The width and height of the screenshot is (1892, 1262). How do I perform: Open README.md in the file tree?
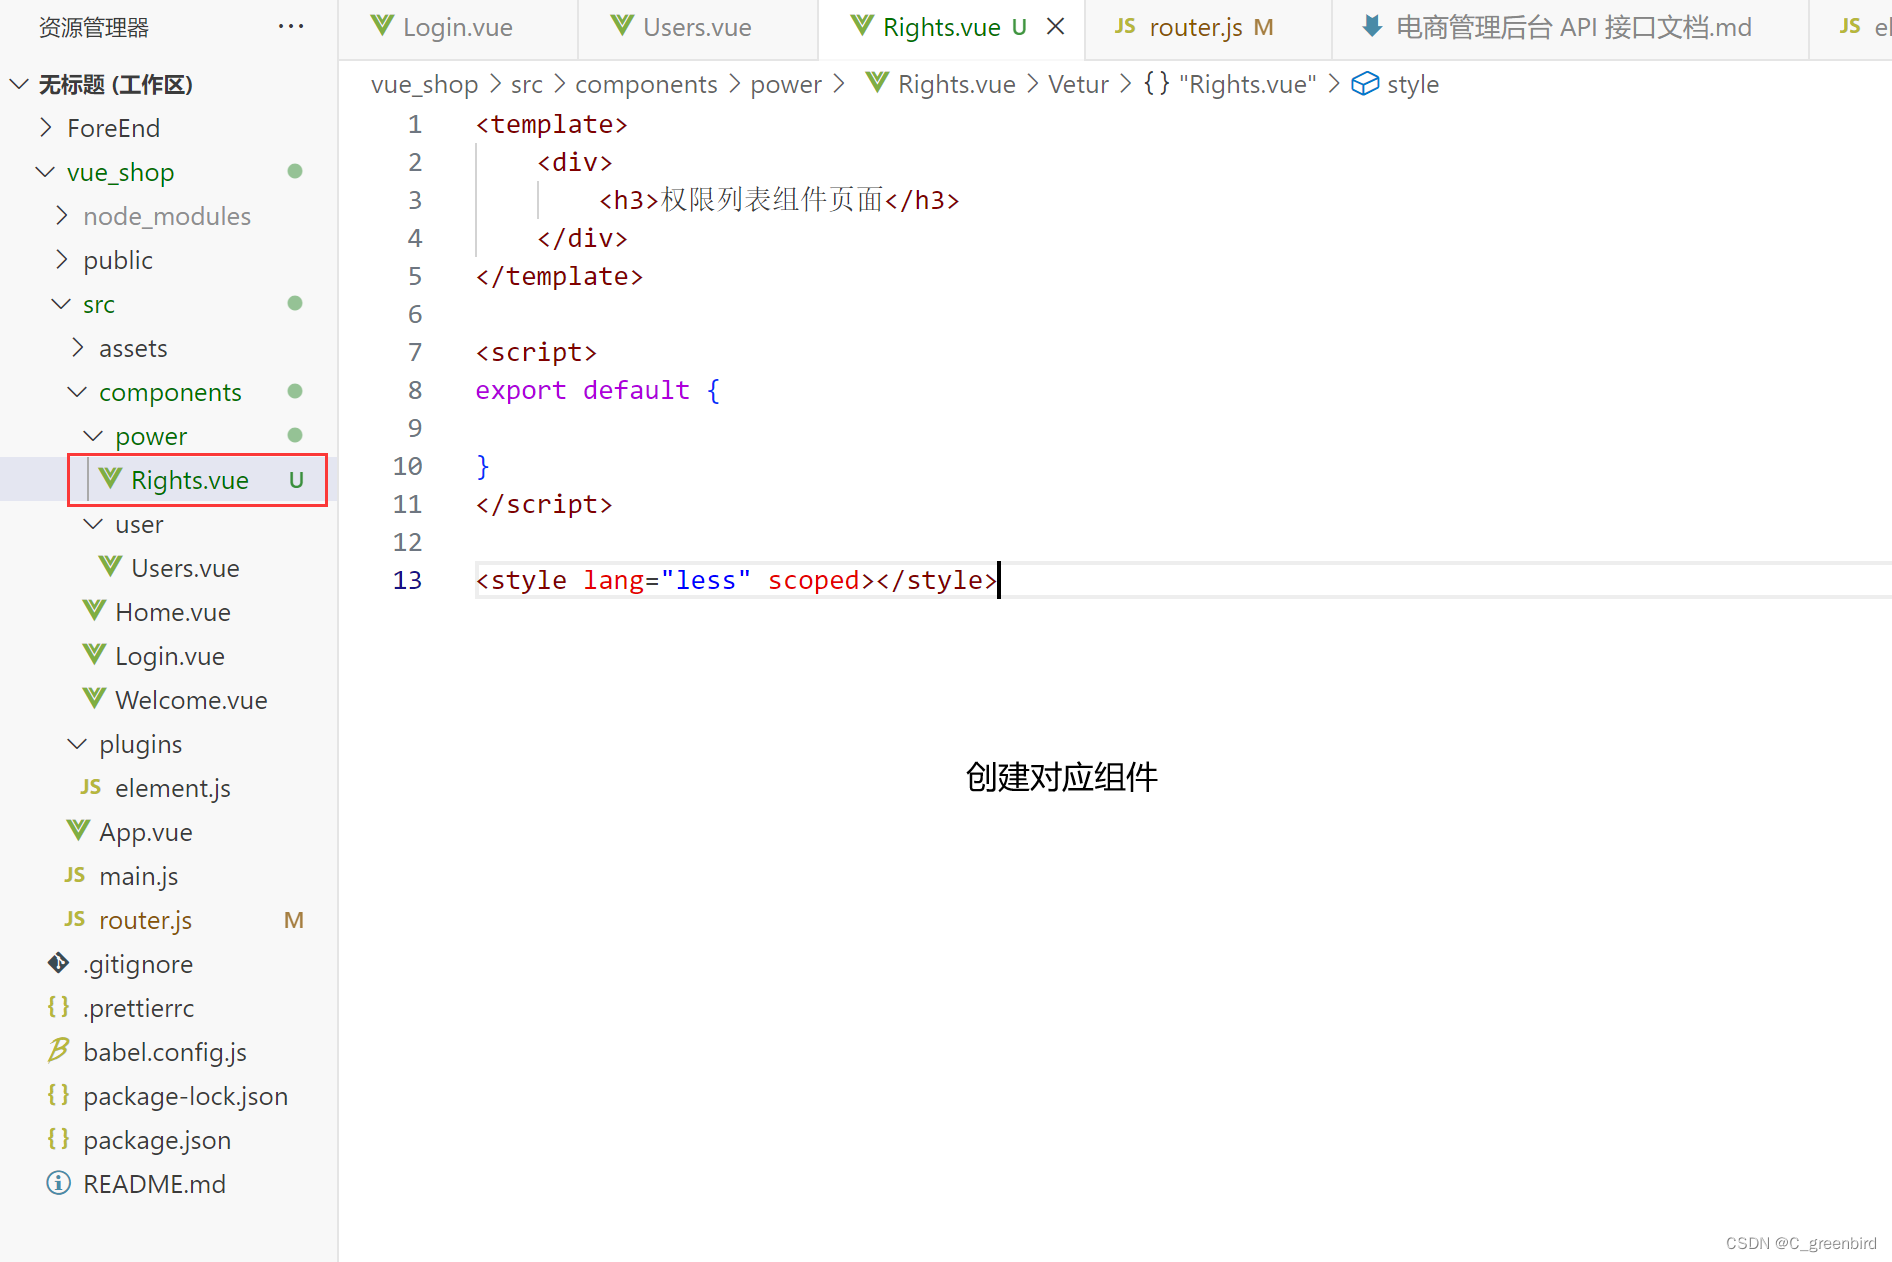point(154,1184)
